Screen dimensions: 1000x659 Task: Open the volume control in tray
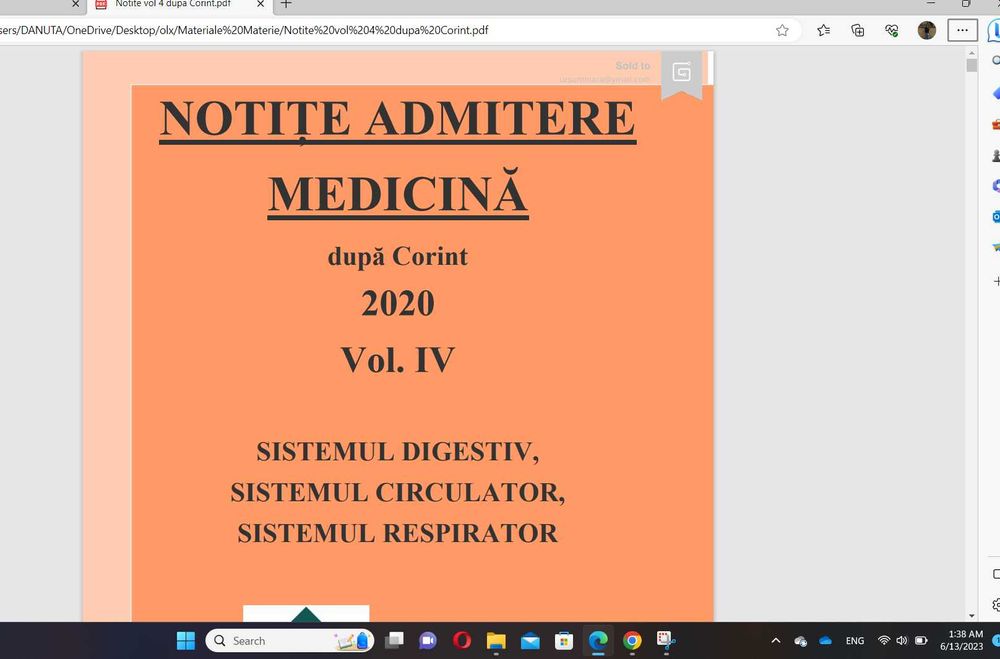(x=902, y=640)
